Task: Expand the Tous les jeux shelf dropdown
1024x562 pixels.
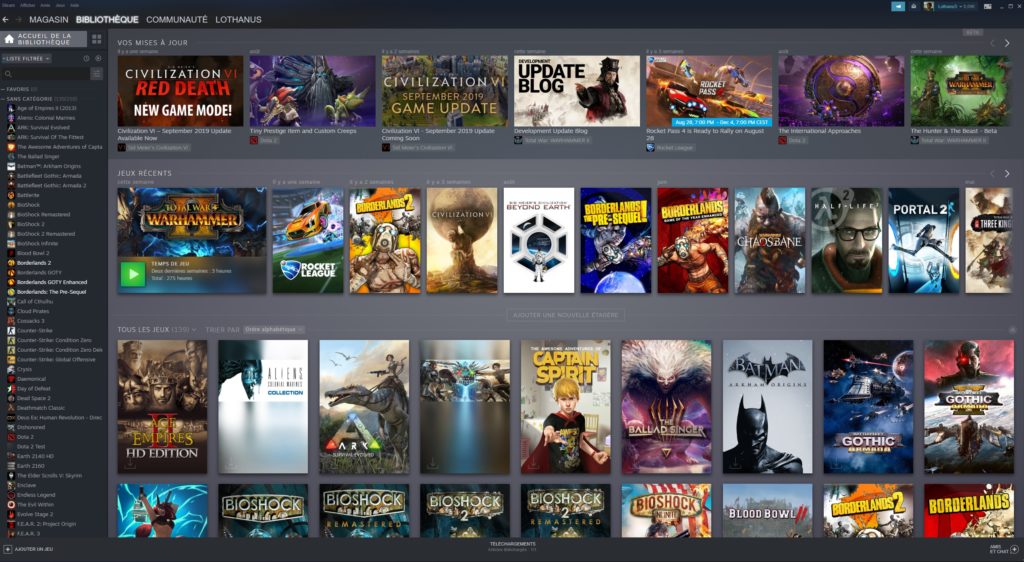Action: 194,329
